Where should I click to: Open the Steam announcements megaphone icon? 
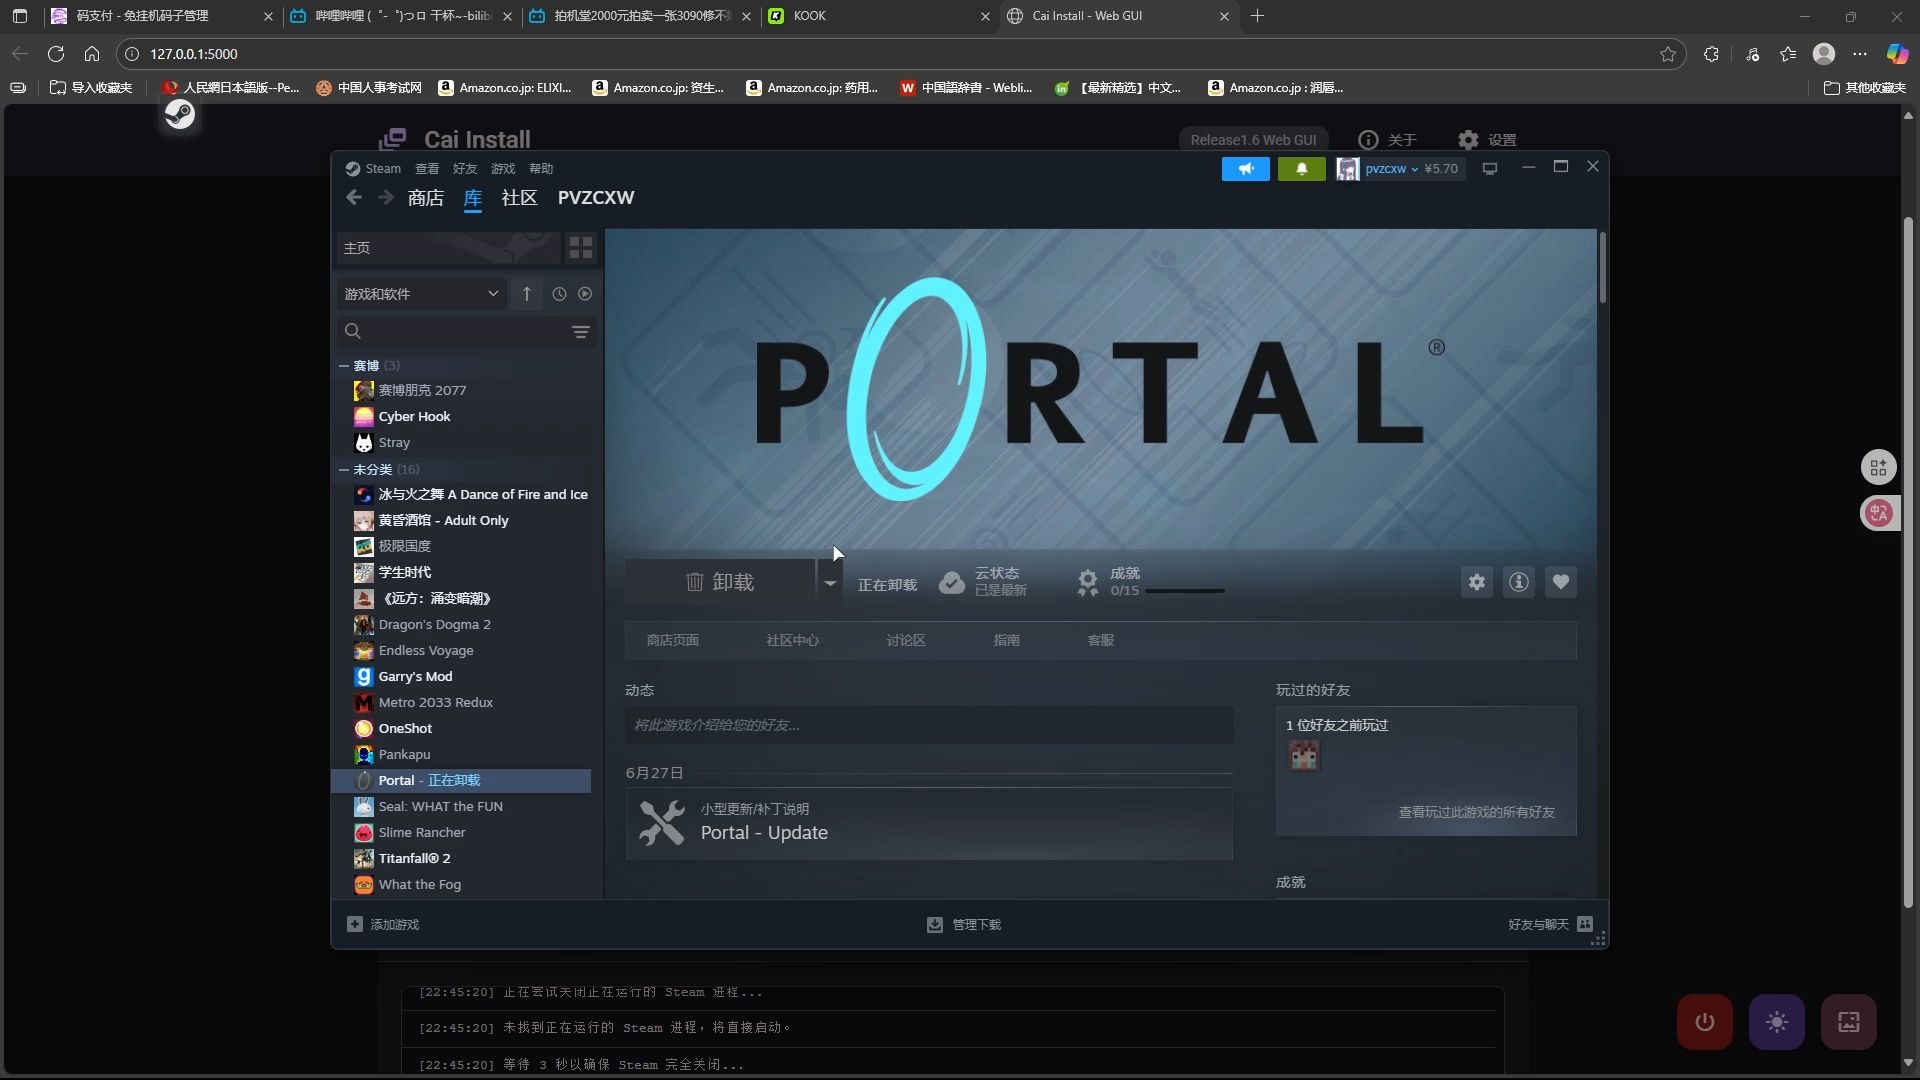[1245, 169]
